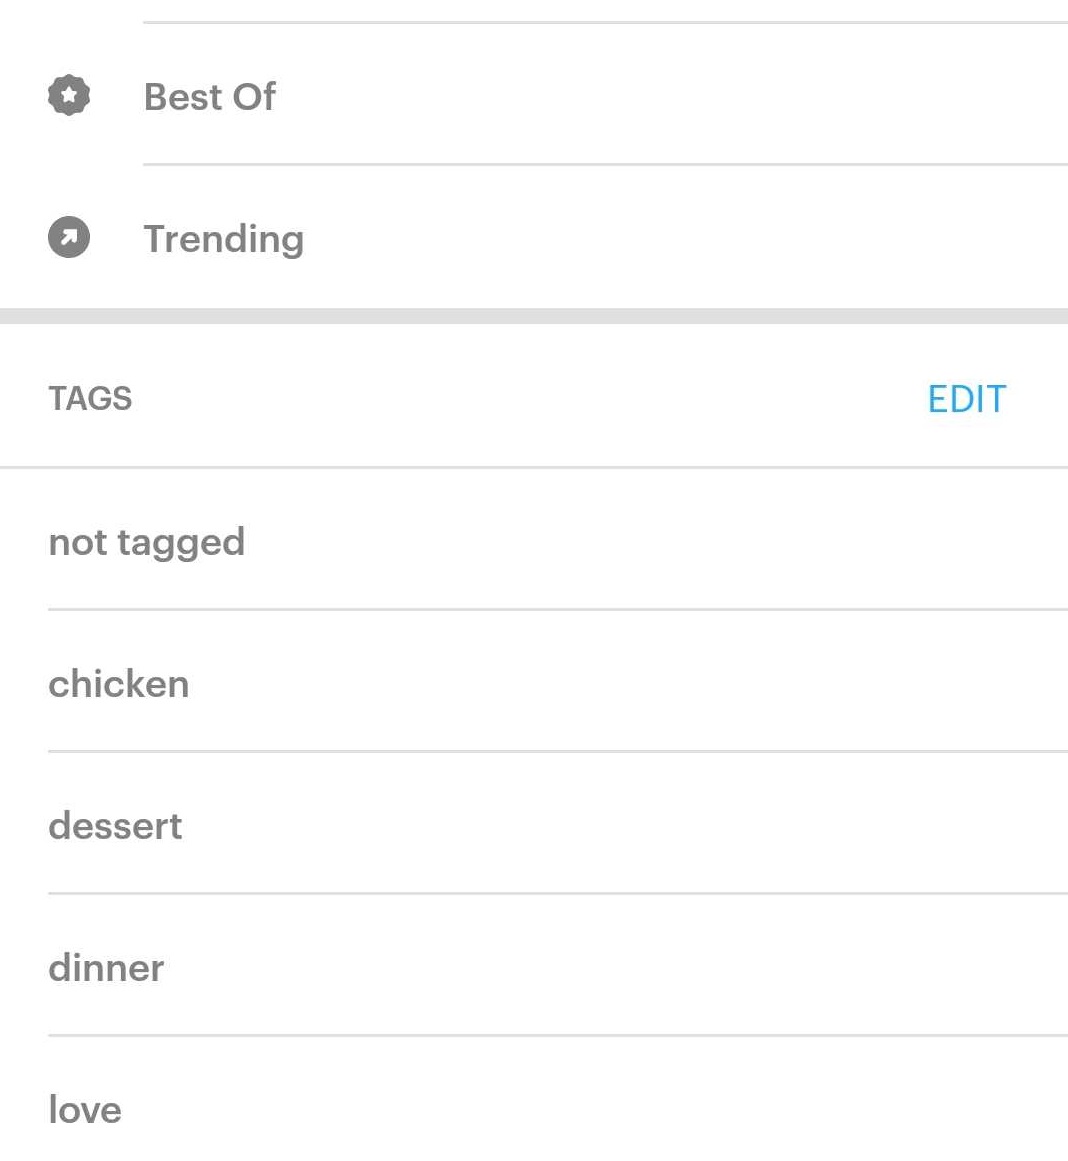The width and height of the screenshot is (1068, 1161).
Task: Tap the star icon beside Best Of
Action: tap(69, 96)
